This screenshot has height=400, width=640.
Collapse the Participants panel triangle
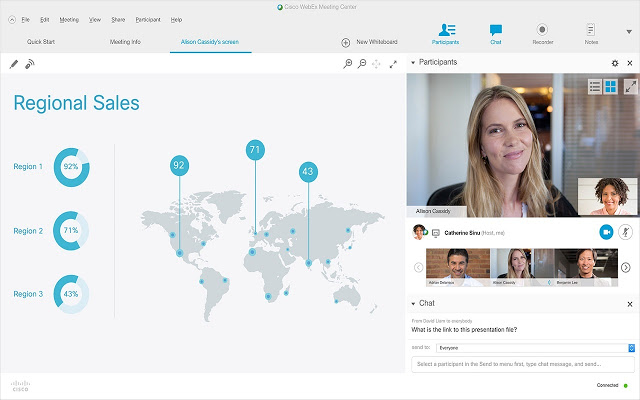pyautogui.click(x=413, y=62)
